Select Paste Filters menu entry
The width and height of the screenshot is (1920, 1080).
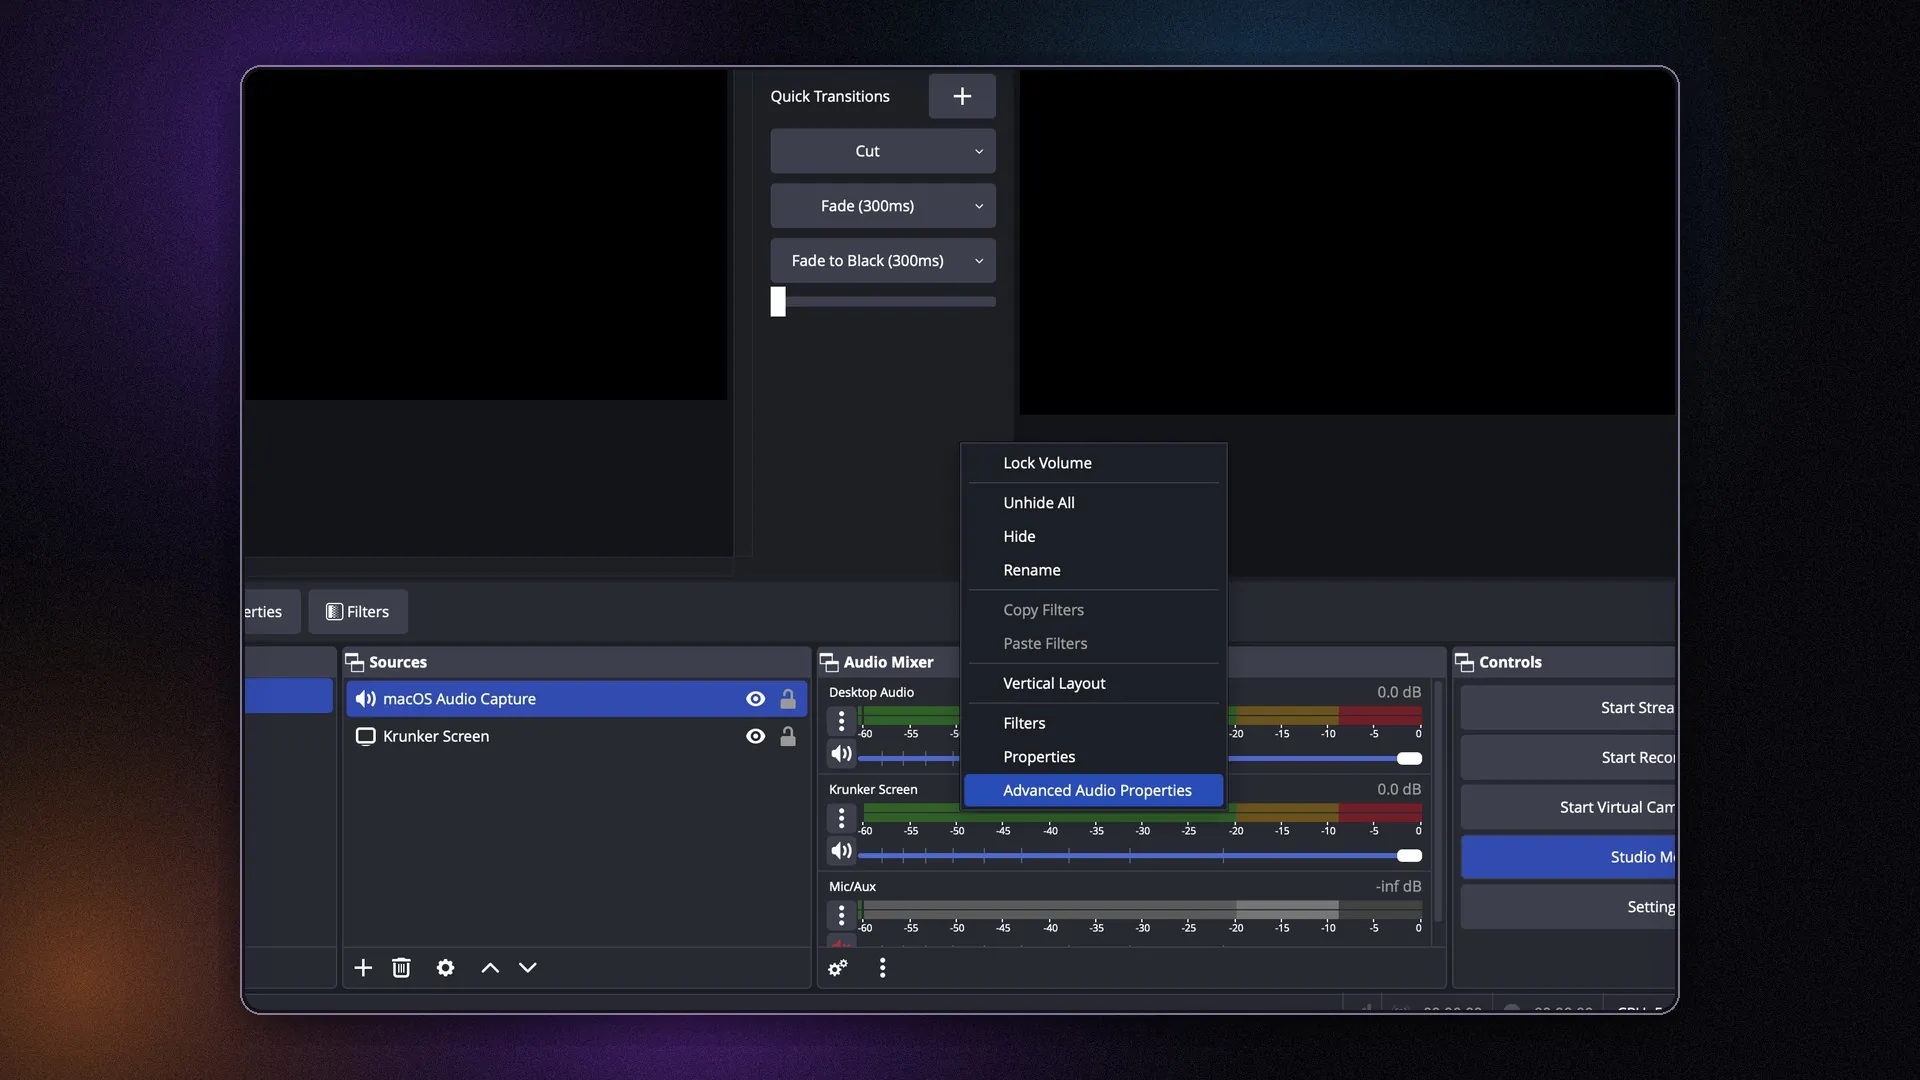point(1093,644)
